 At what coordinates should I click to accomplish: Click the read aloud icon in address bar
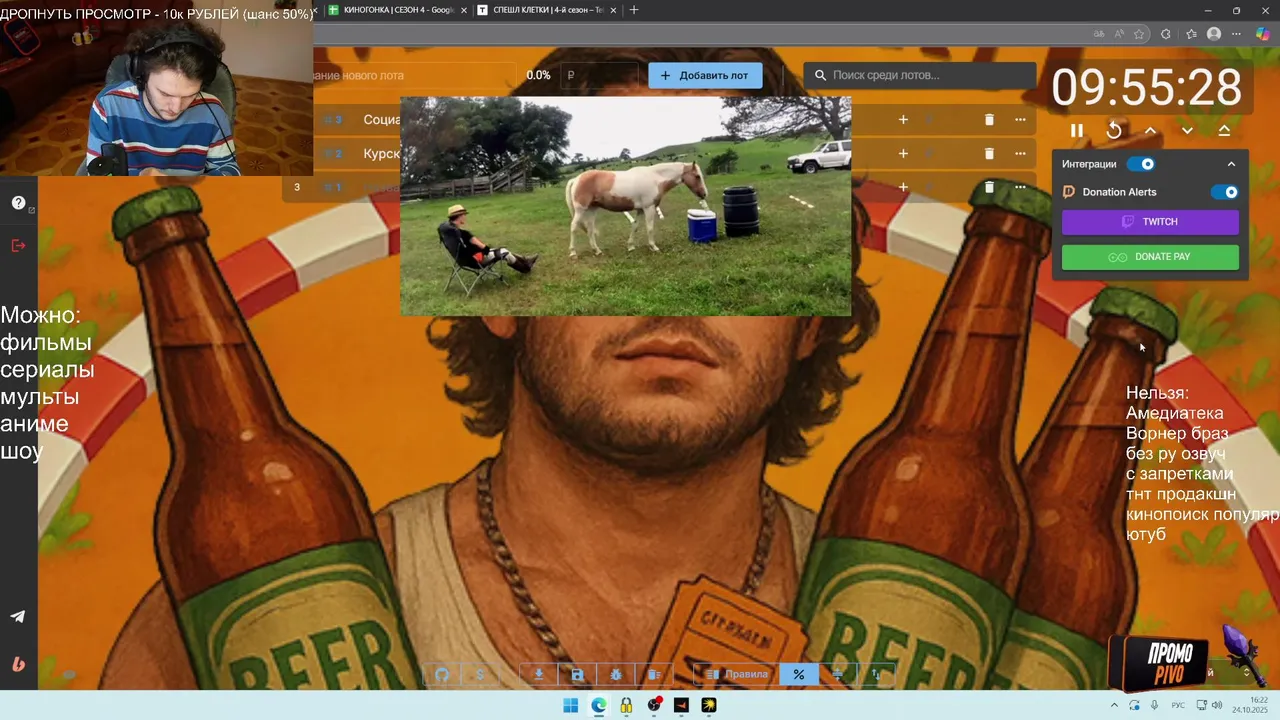point(1120,34)
